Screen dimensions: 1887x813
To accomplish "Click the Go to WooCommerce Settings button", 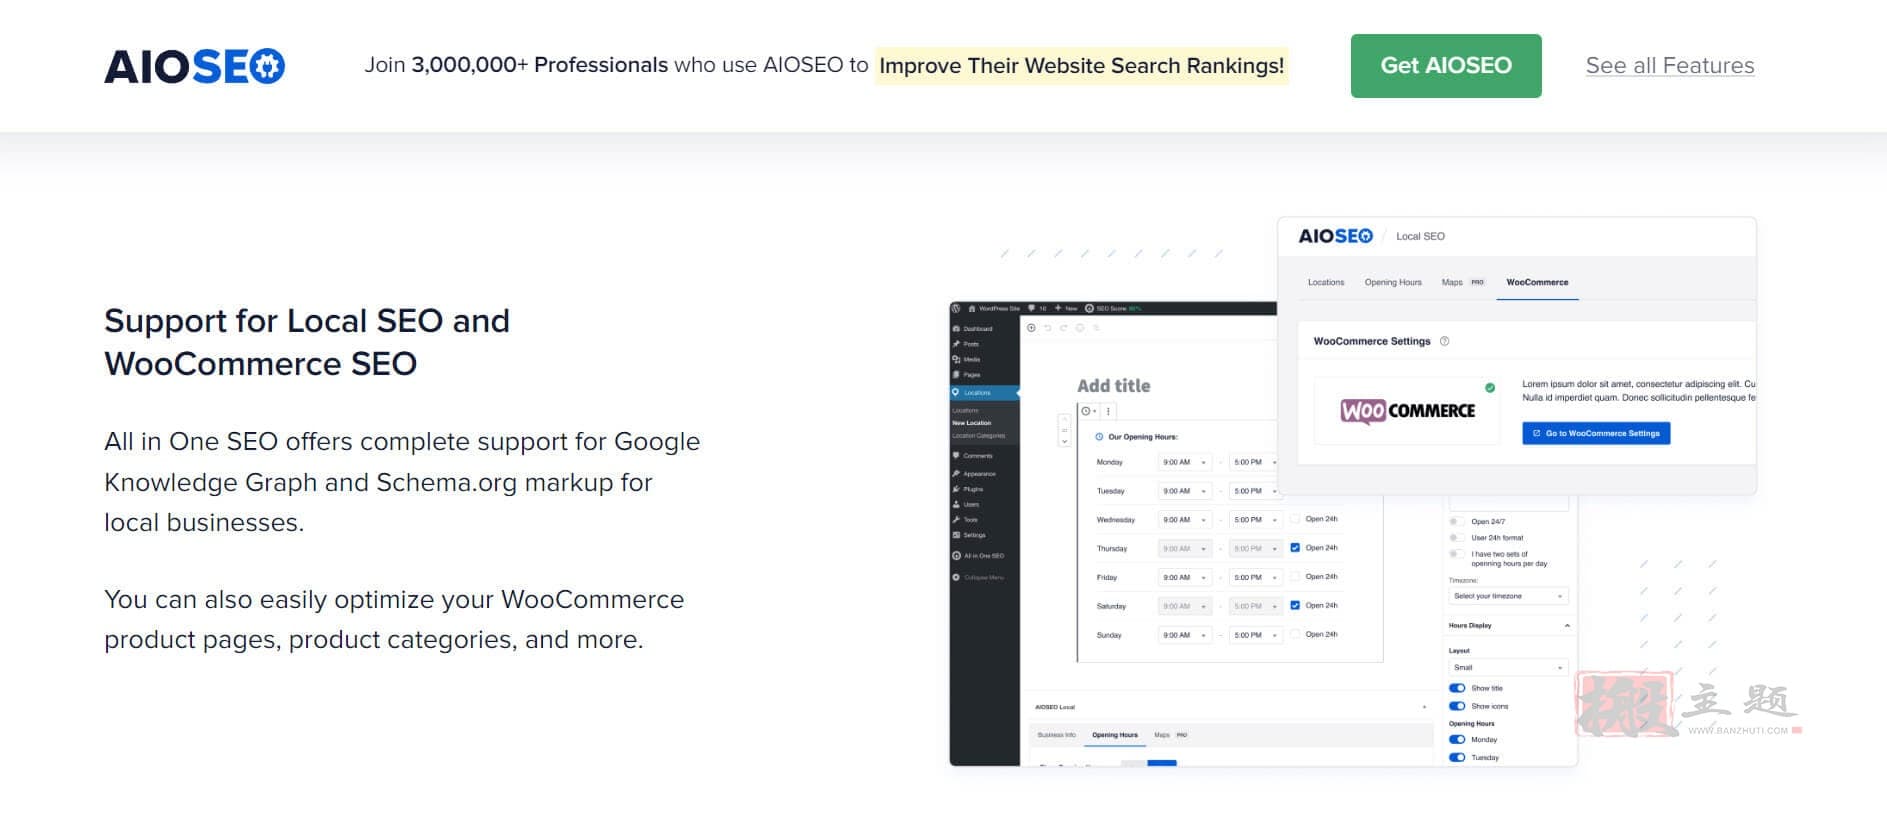I will 1596,433.
